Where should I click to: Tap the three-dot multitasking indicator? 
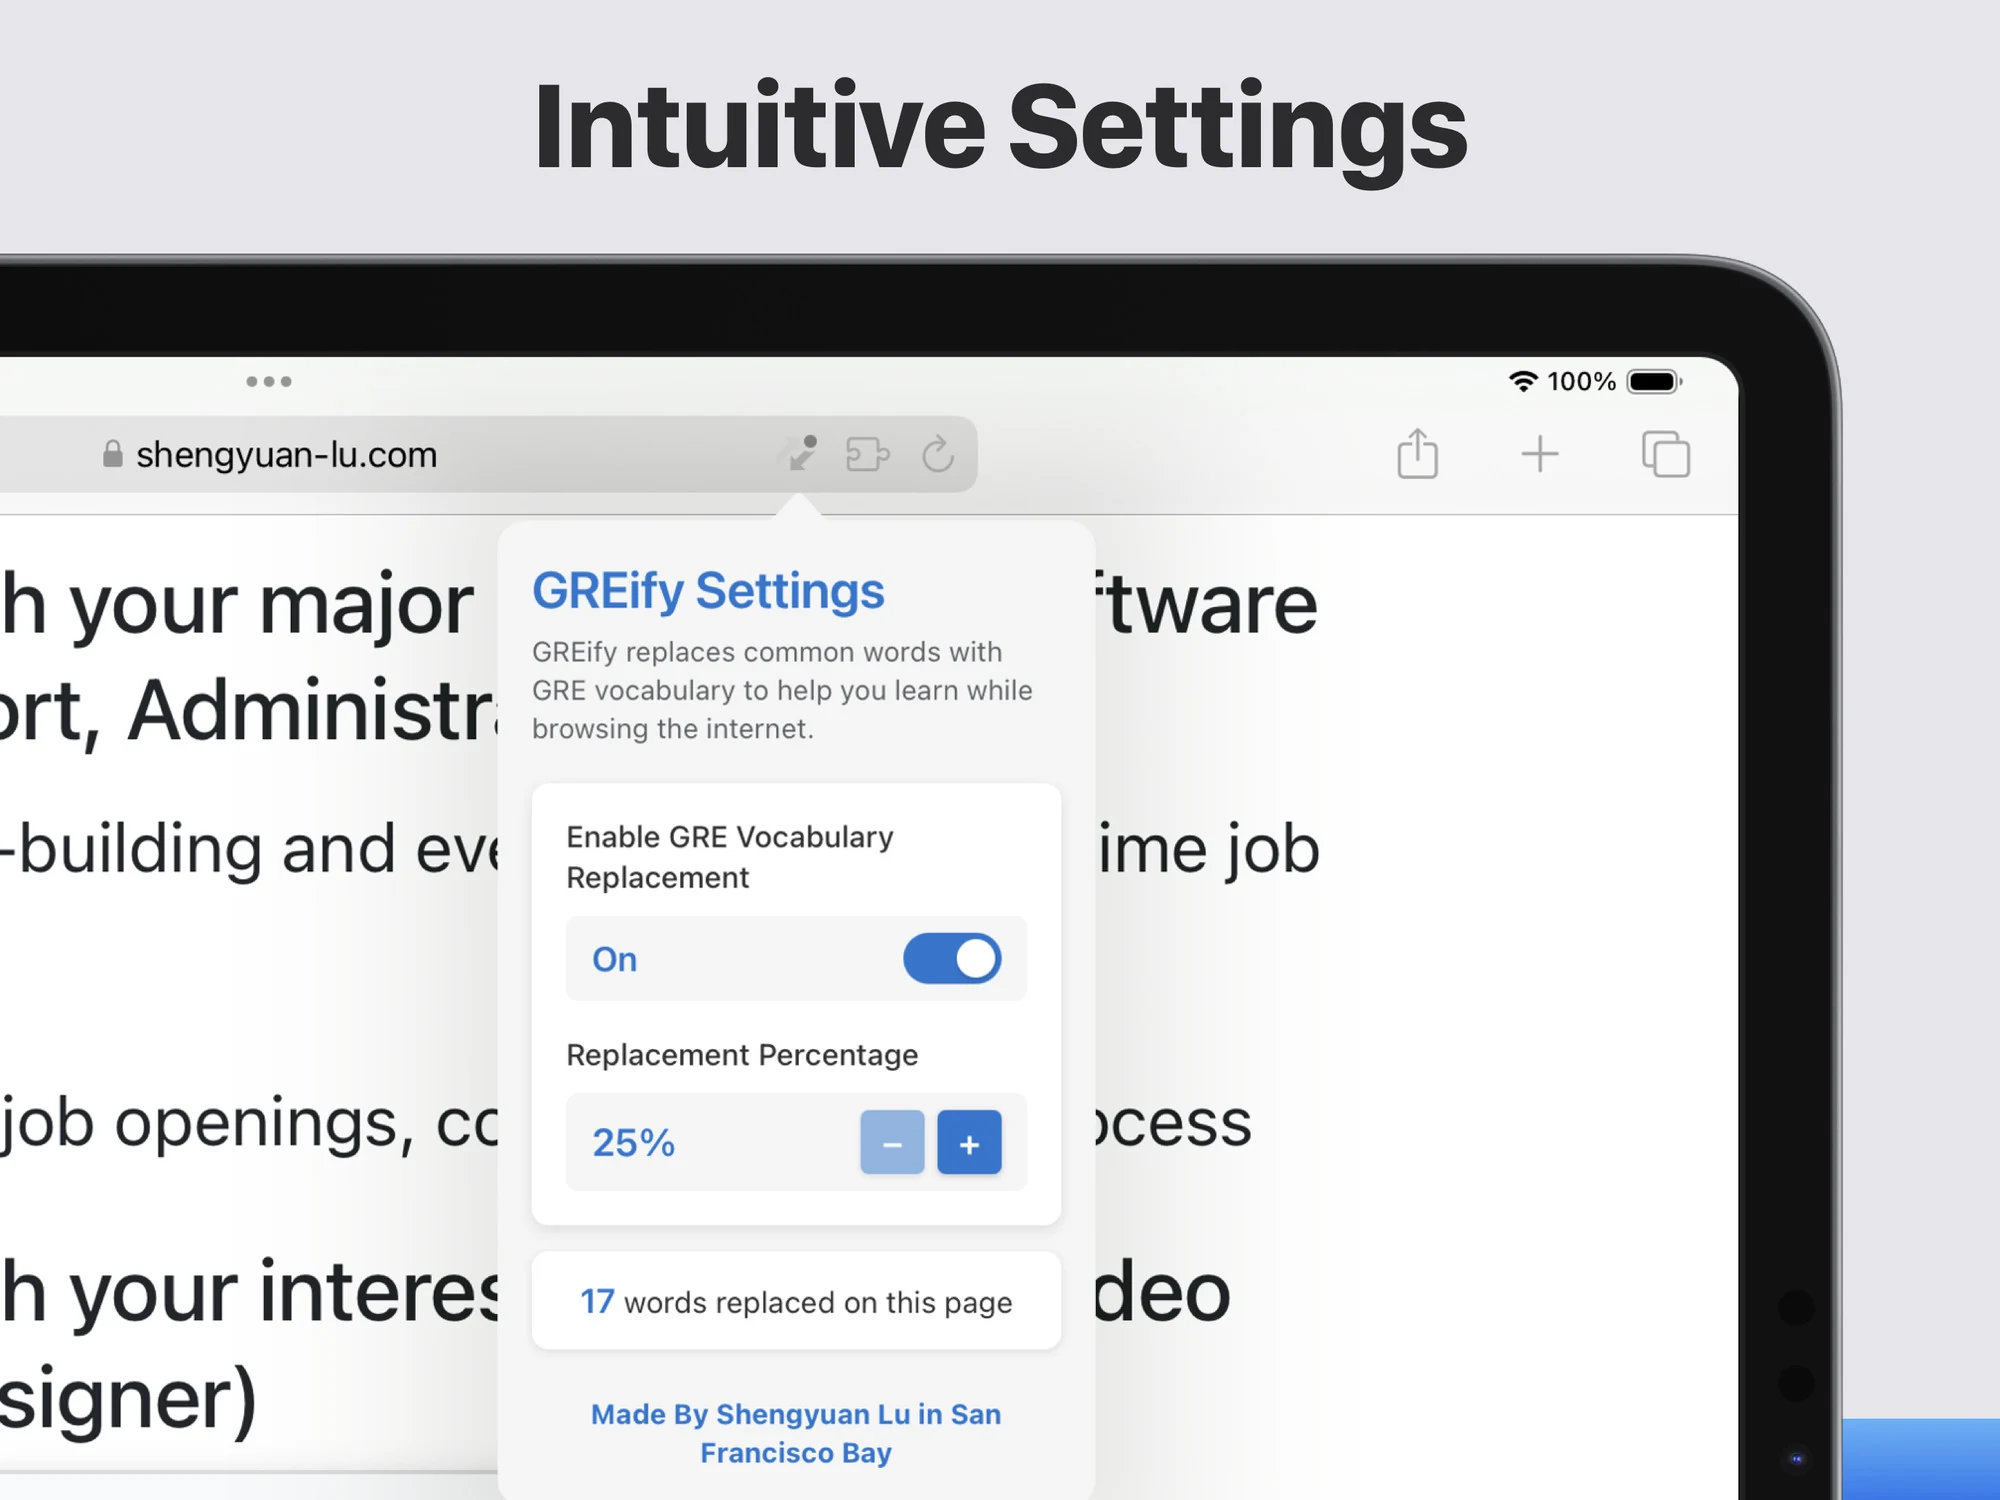269,381
